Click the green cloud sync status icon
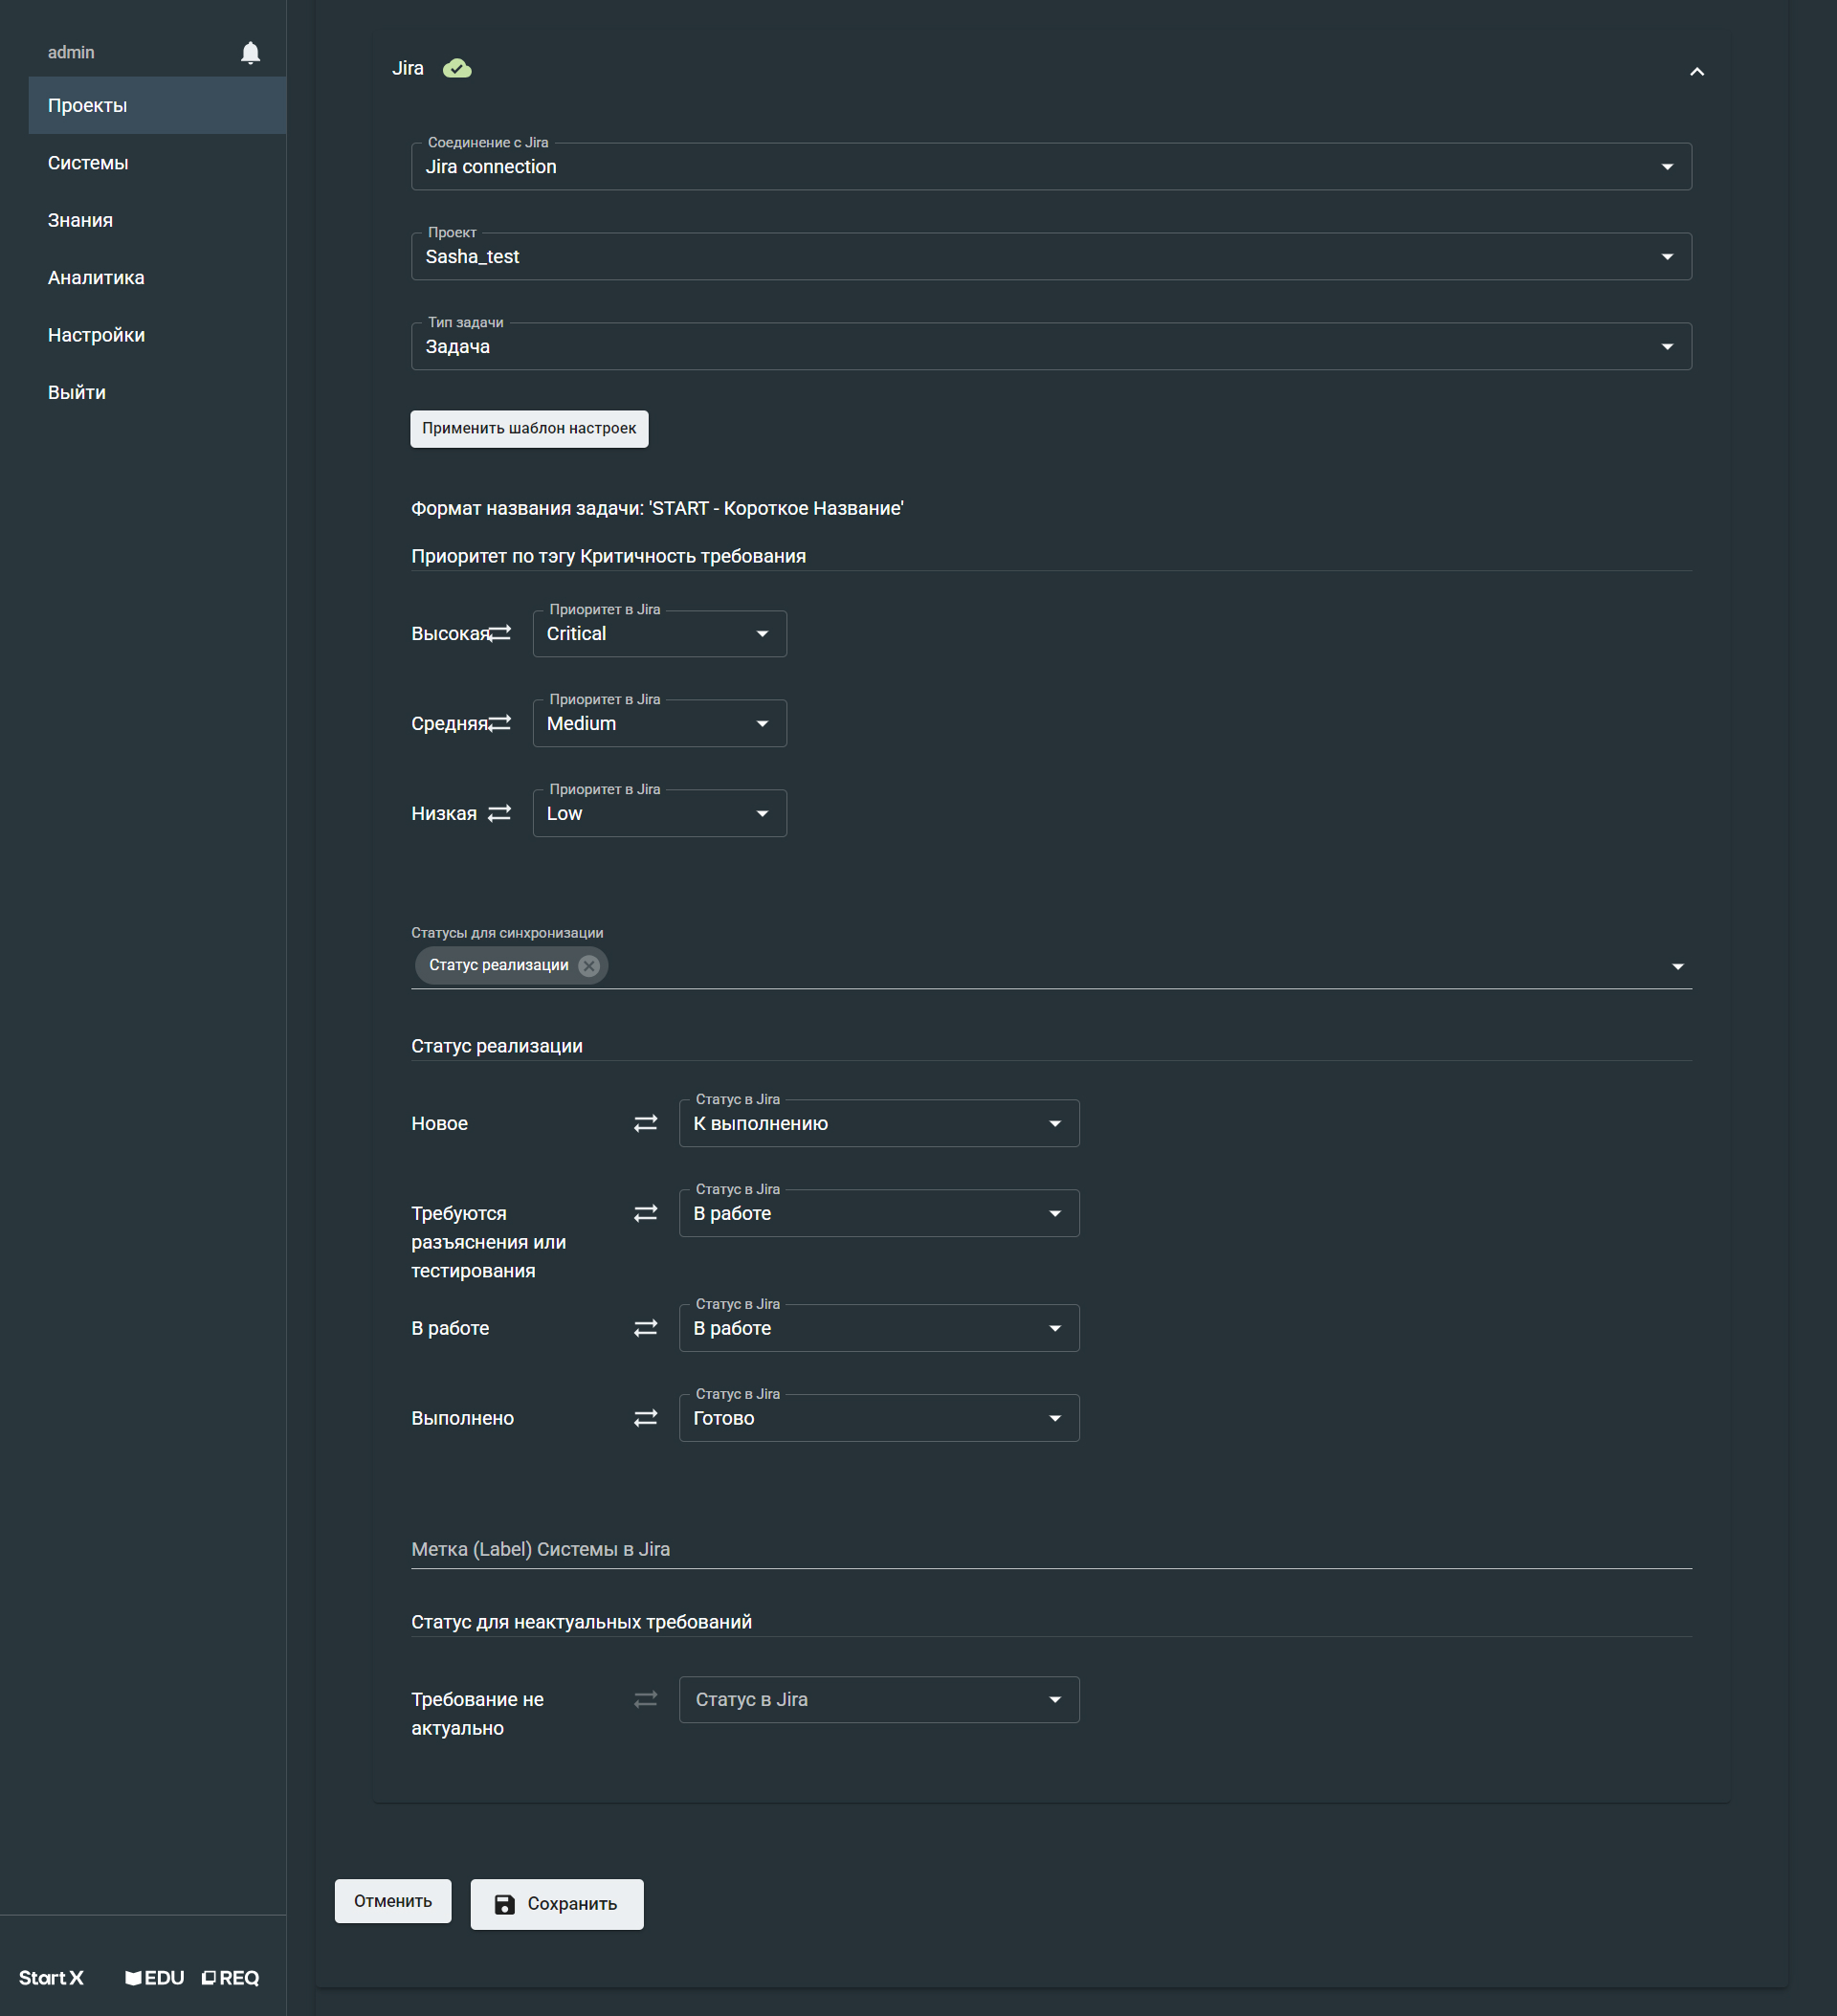The width and height of the screenshot is (1837, 2016). [x=457, y=68]
